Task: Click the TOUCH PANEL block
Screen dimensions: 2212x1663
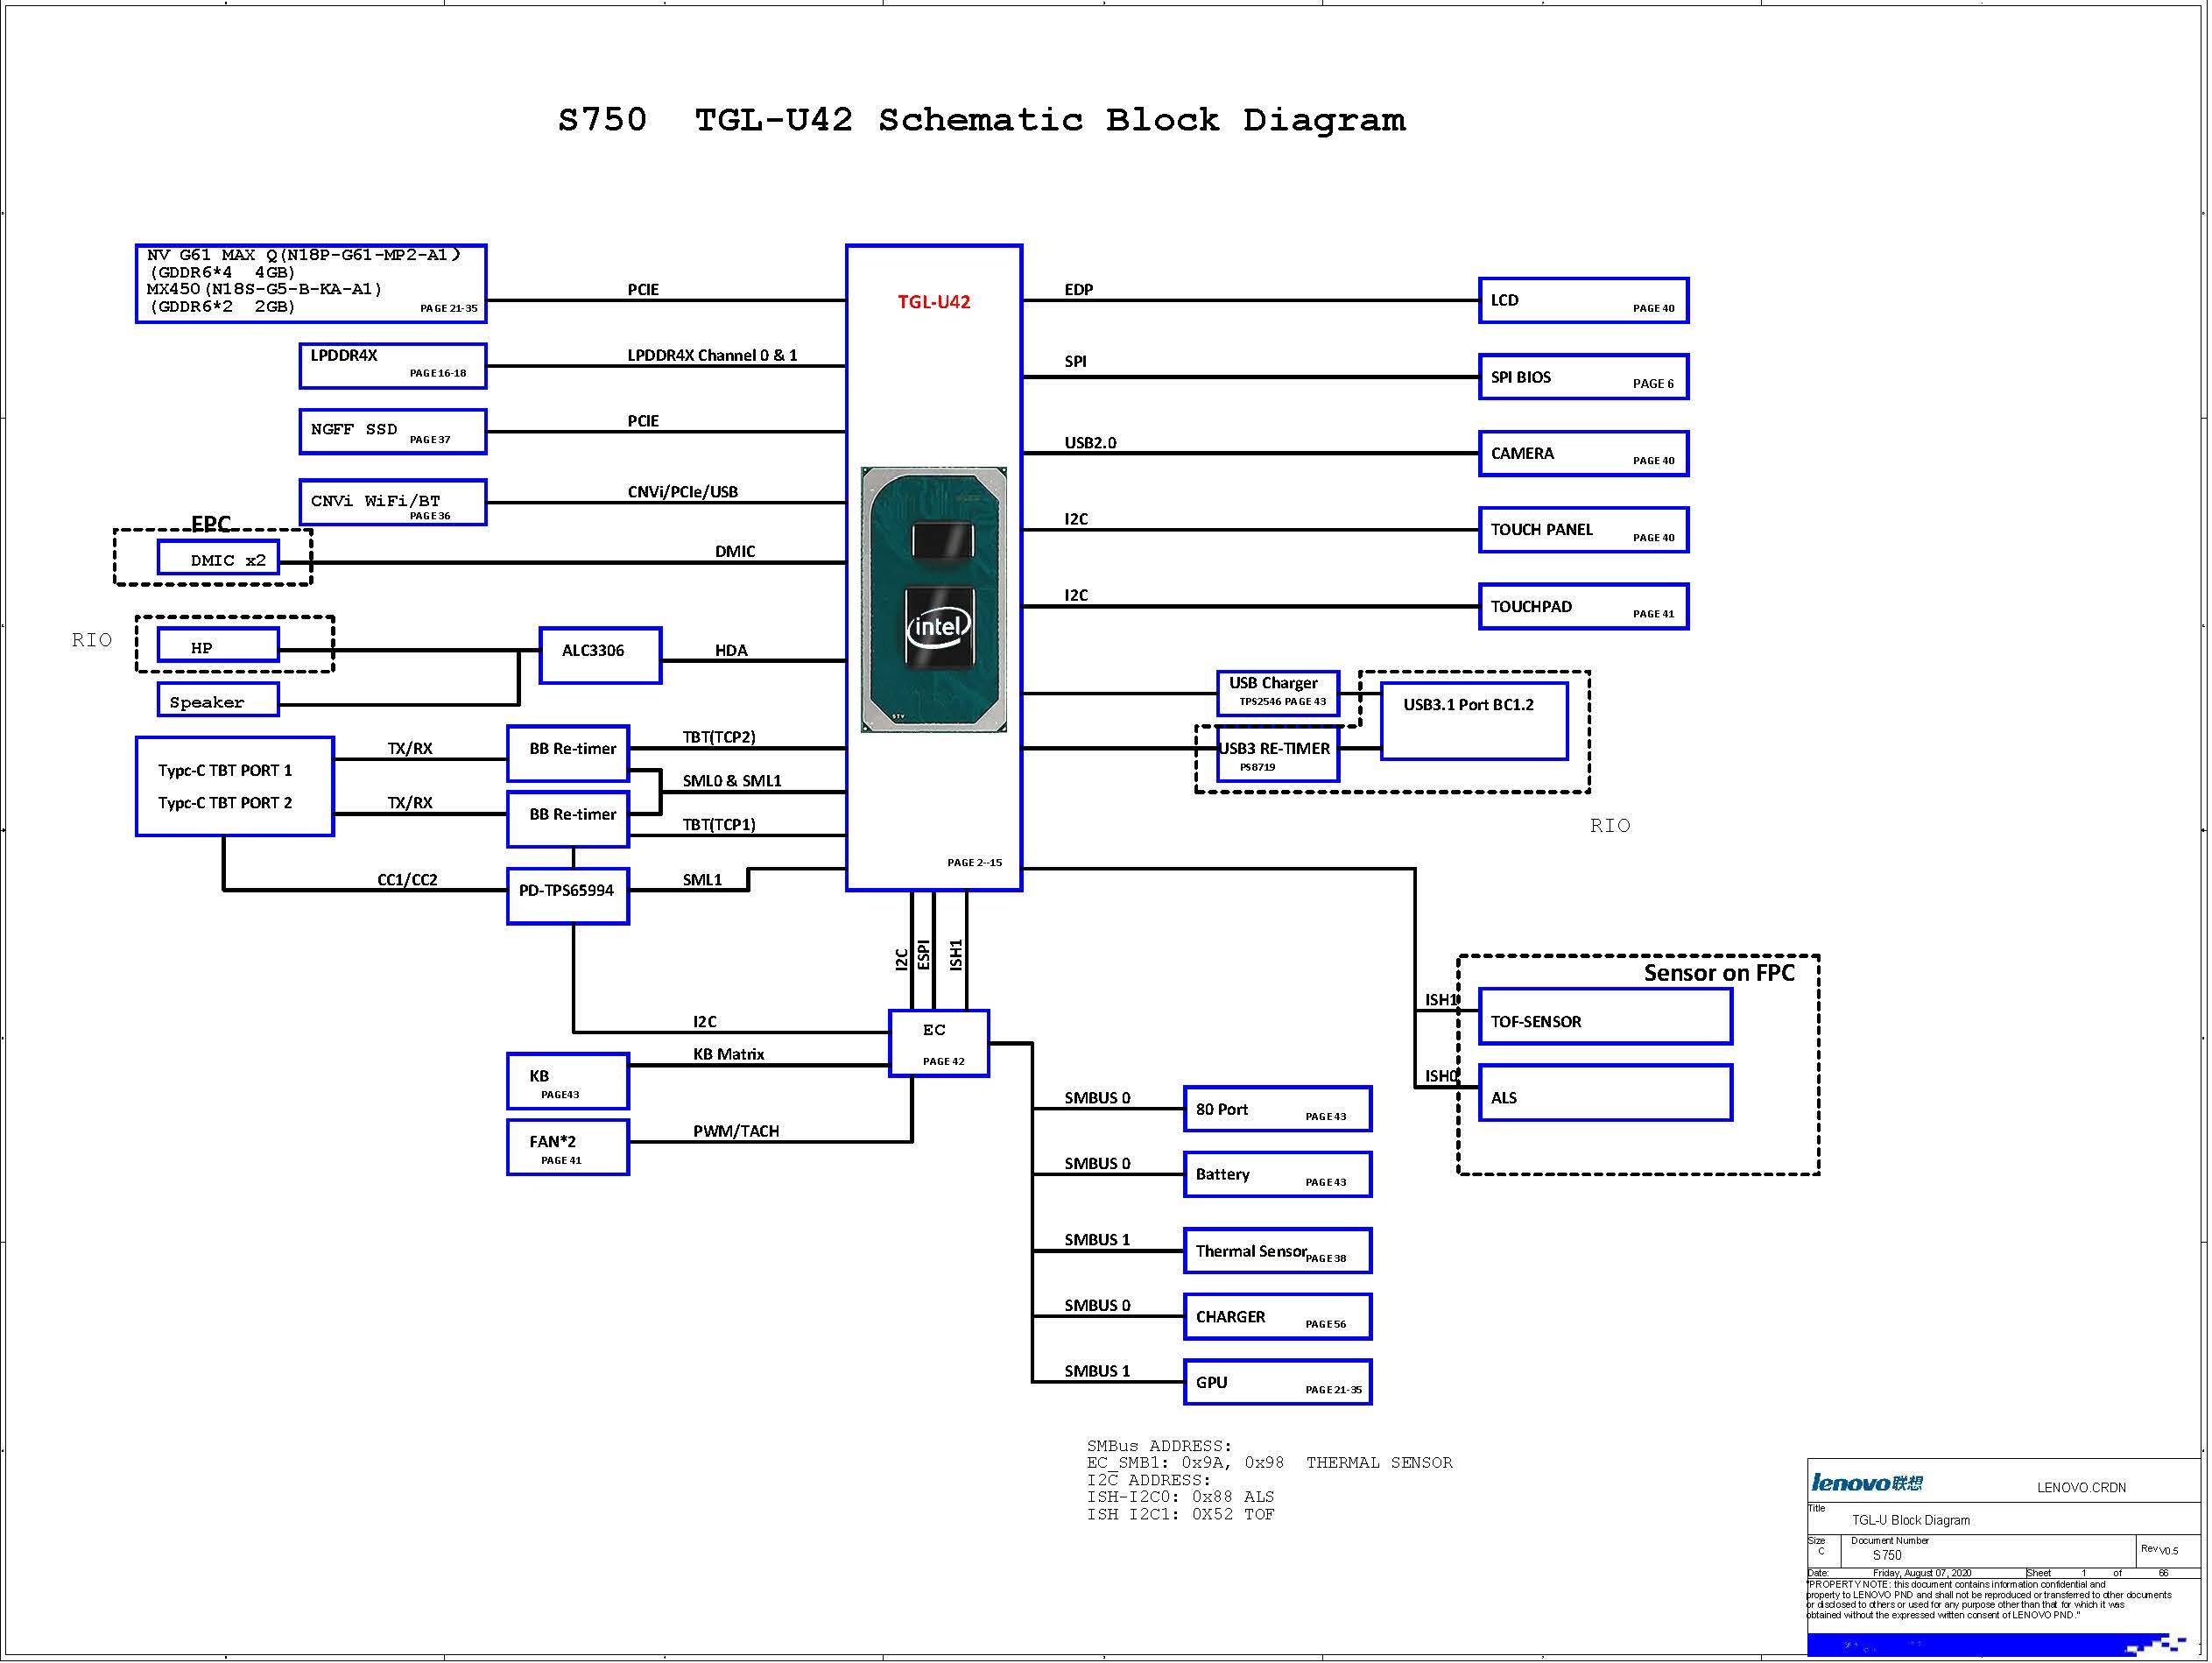Action: [x=1584, y=530]
